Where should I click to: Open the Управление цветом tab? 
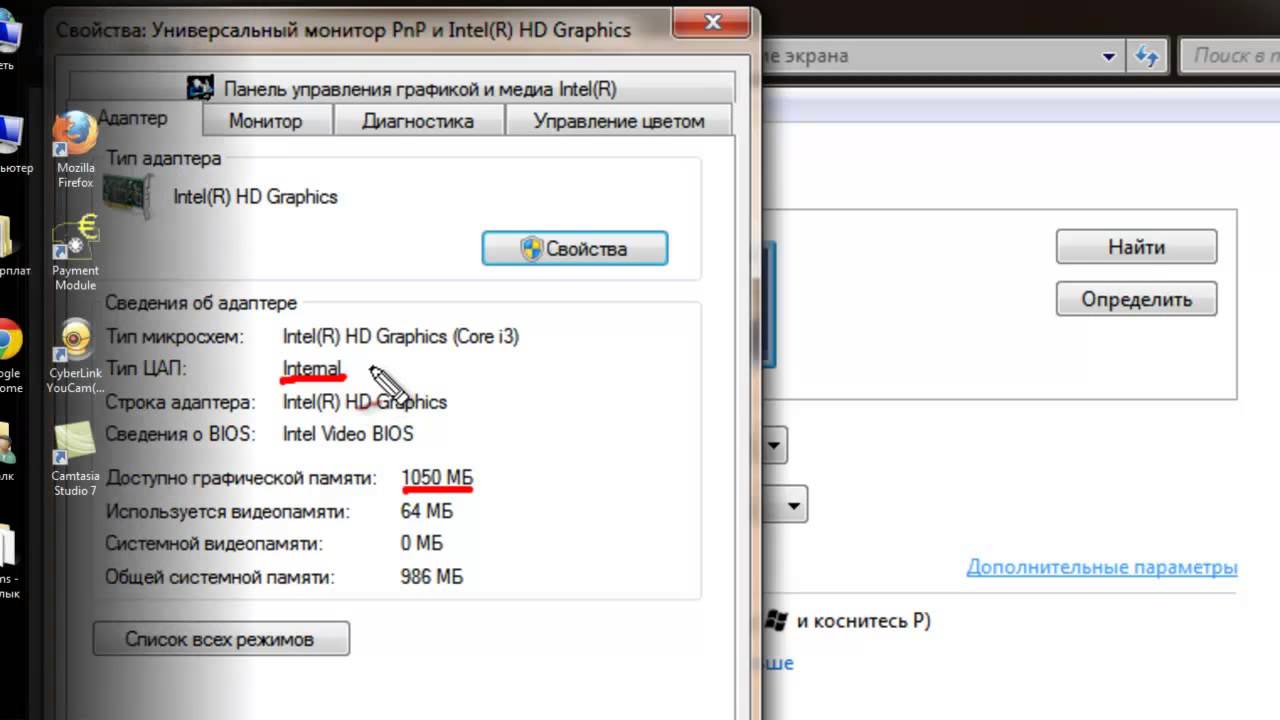(618, 120)
